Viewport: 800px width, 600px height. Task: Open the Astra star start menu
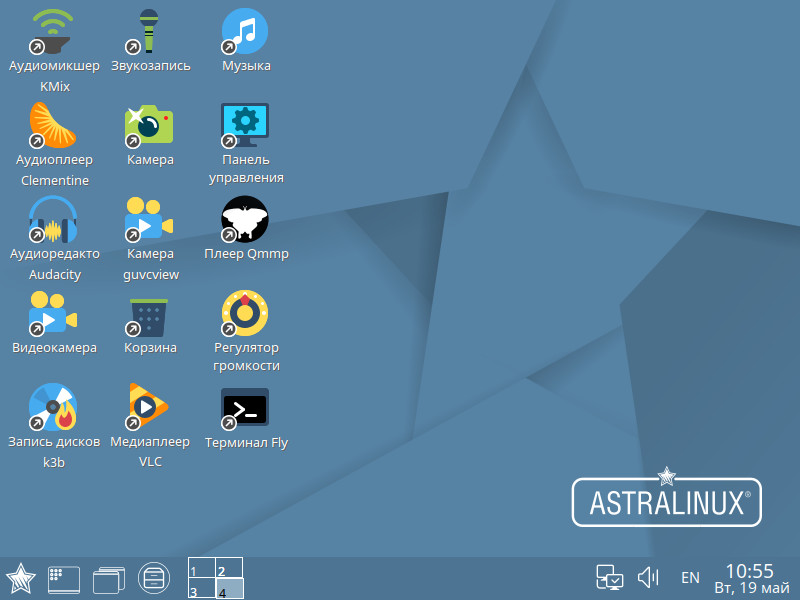pos(20,579)
